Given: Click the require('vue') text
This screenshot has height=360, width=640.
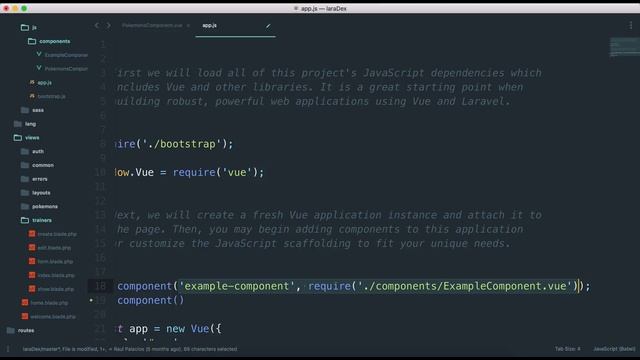Looking at the screenshot, I should pyautogui.click(x=218, y=172).
